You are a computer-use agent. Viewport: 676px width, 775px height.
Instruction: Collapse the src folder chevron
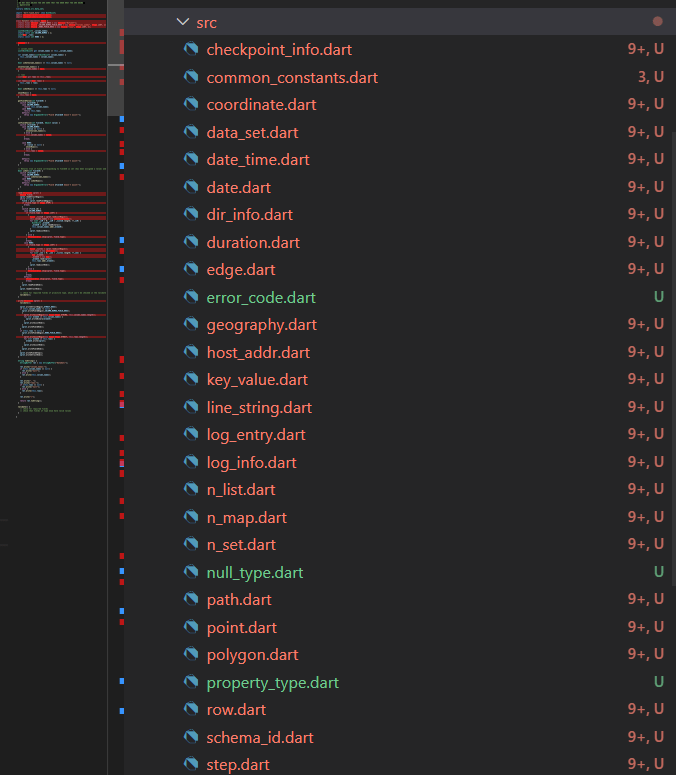tap(183, 22)
